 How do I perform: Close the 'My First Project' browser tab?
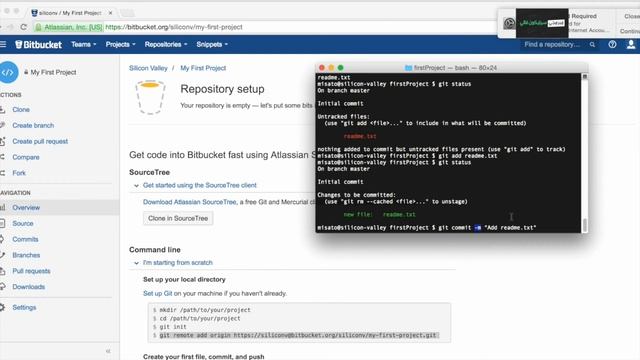point(110,13)
